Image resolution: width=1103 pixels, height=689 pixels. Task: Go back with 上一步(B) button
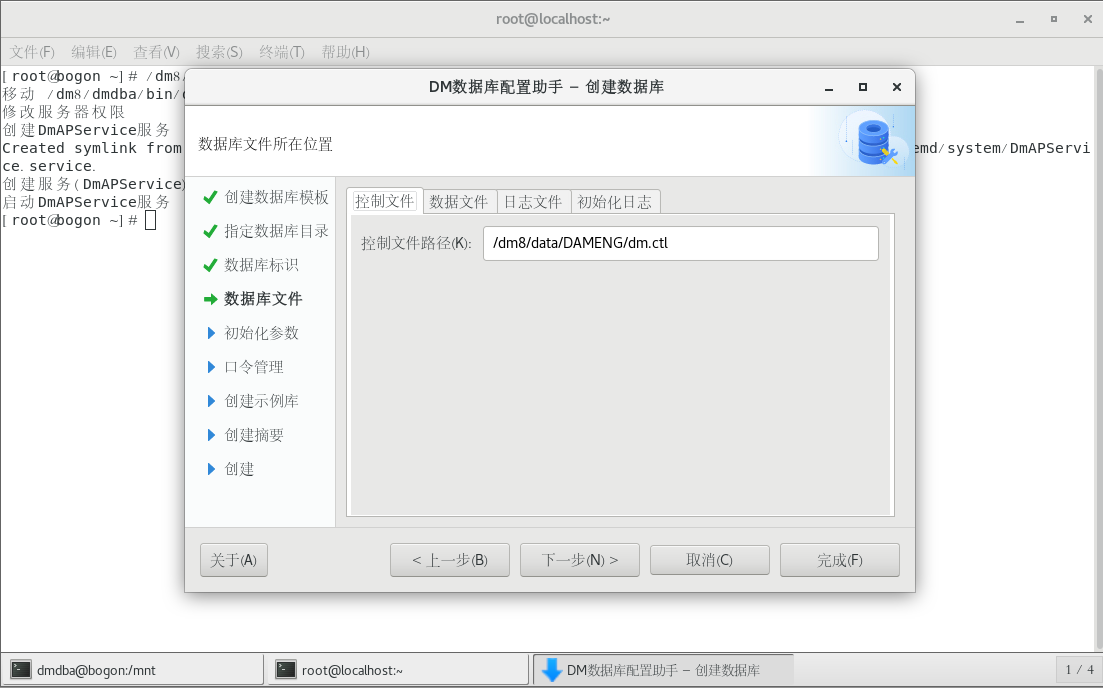[450, 560]
